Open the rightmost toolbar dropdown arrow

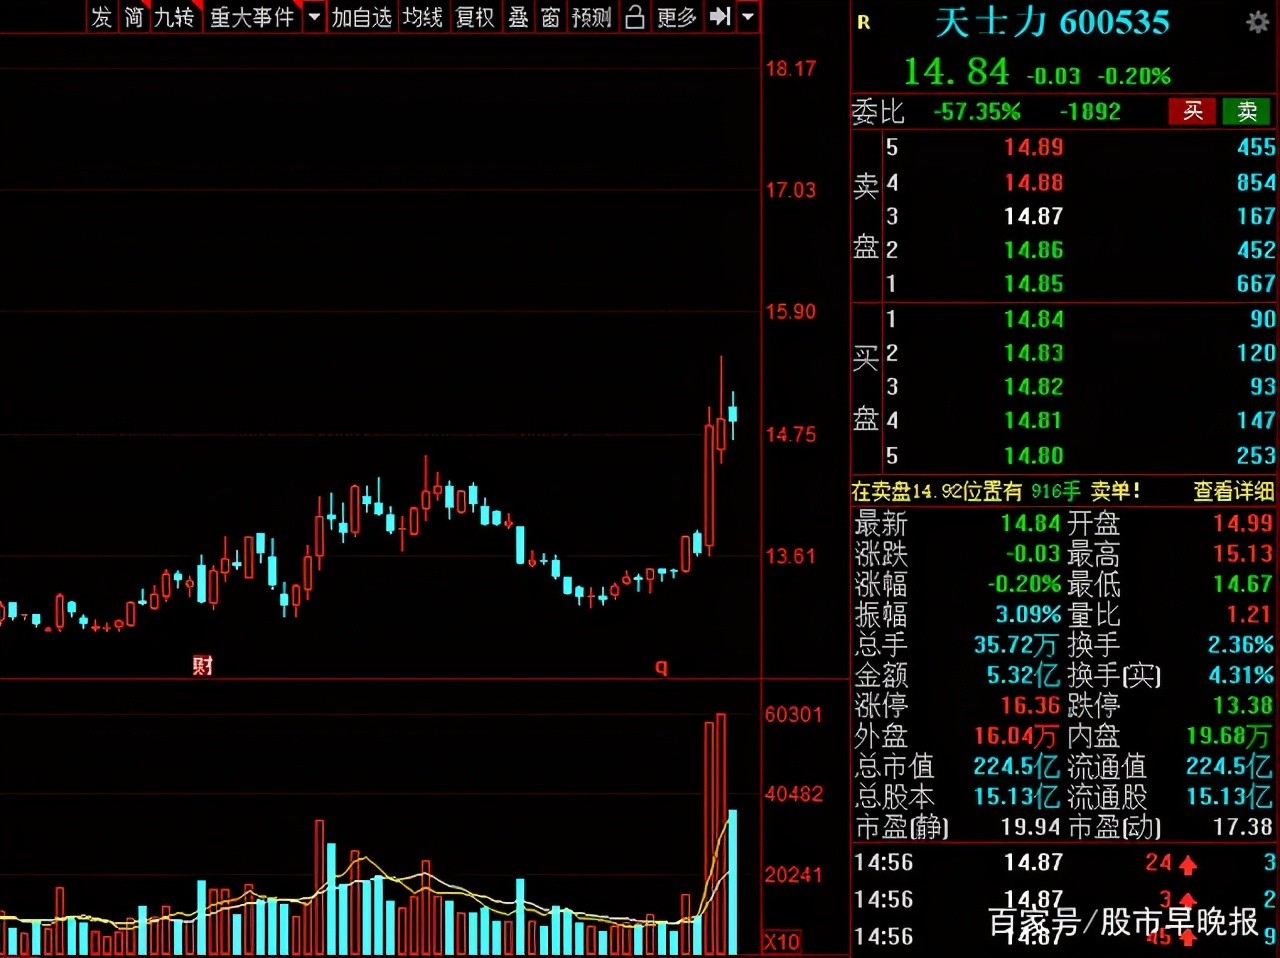[x=748, y=17]
